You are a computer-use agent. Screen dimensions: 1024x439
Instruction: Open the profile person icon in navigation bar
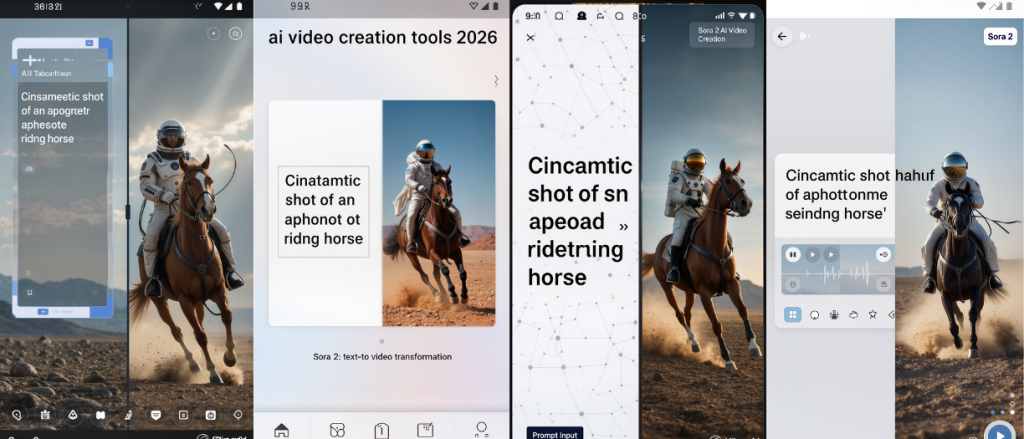tap(481, 429)
